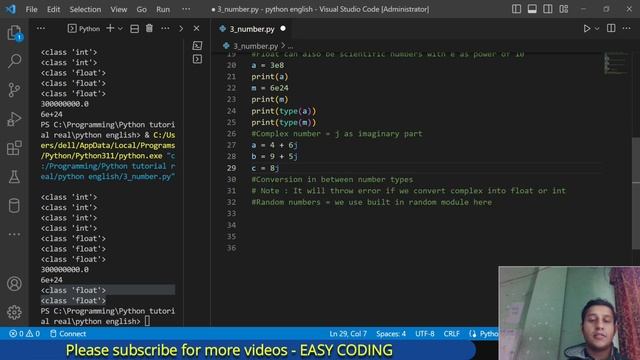Click unsaved dot on 3_number.py tab
640x360 pixels.
pos(283,29)
